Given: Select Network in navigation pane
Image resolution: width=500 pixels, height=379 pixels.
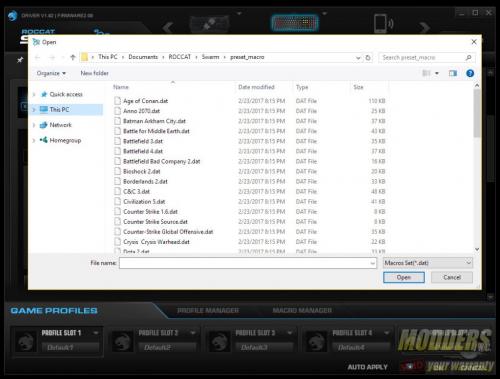Looking at the screenshot, I should (60, 125).
